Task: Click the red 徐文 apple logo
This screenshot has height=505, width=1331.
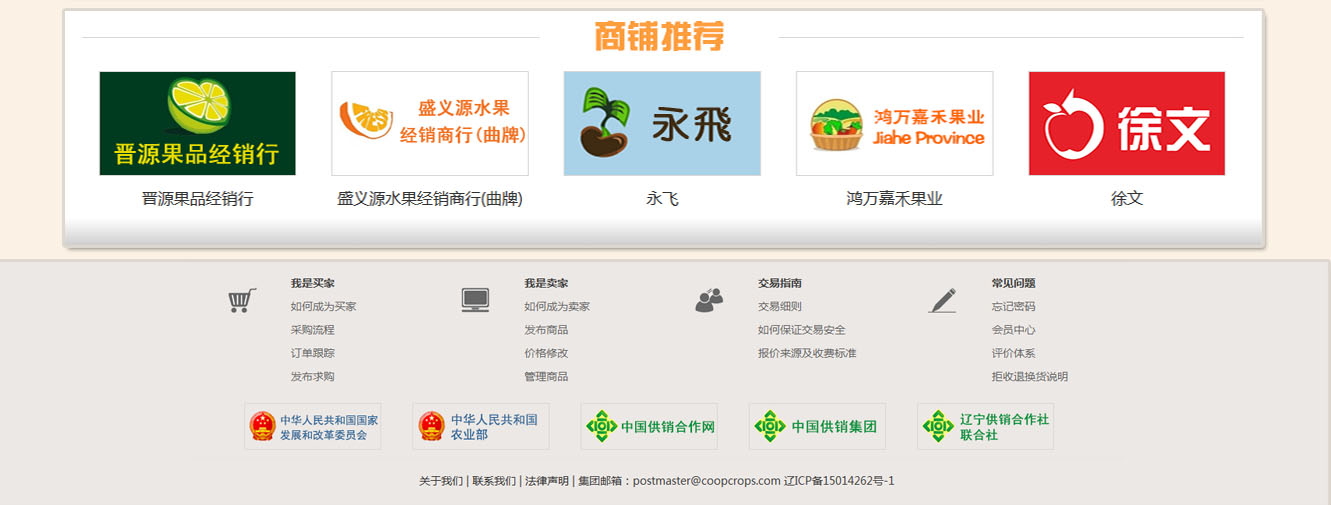Action: click(x=1126, y=123)
